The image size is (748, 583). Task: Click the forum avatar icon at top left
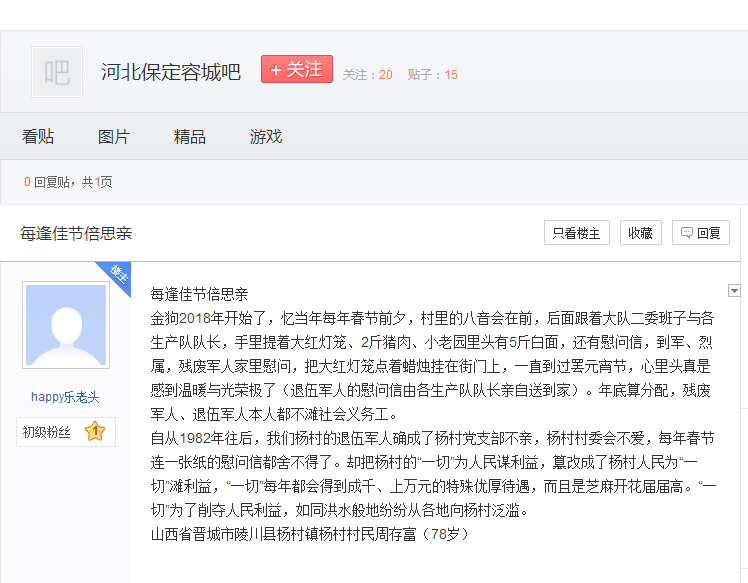click(57, 72)
